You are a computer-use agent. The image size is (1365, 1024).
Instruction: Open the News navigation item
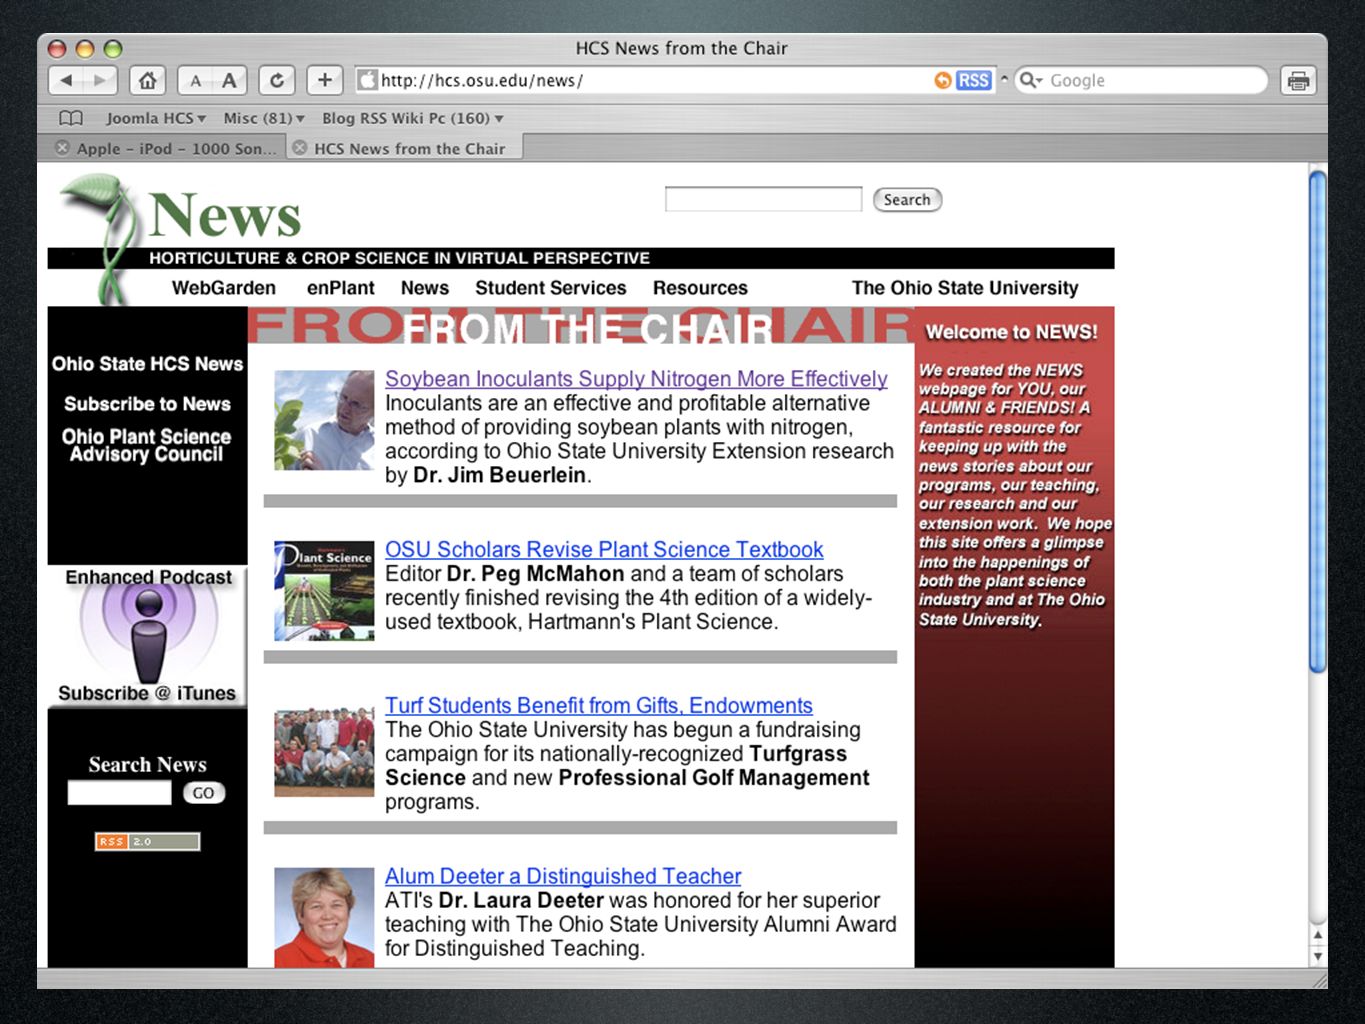(425, 288)
